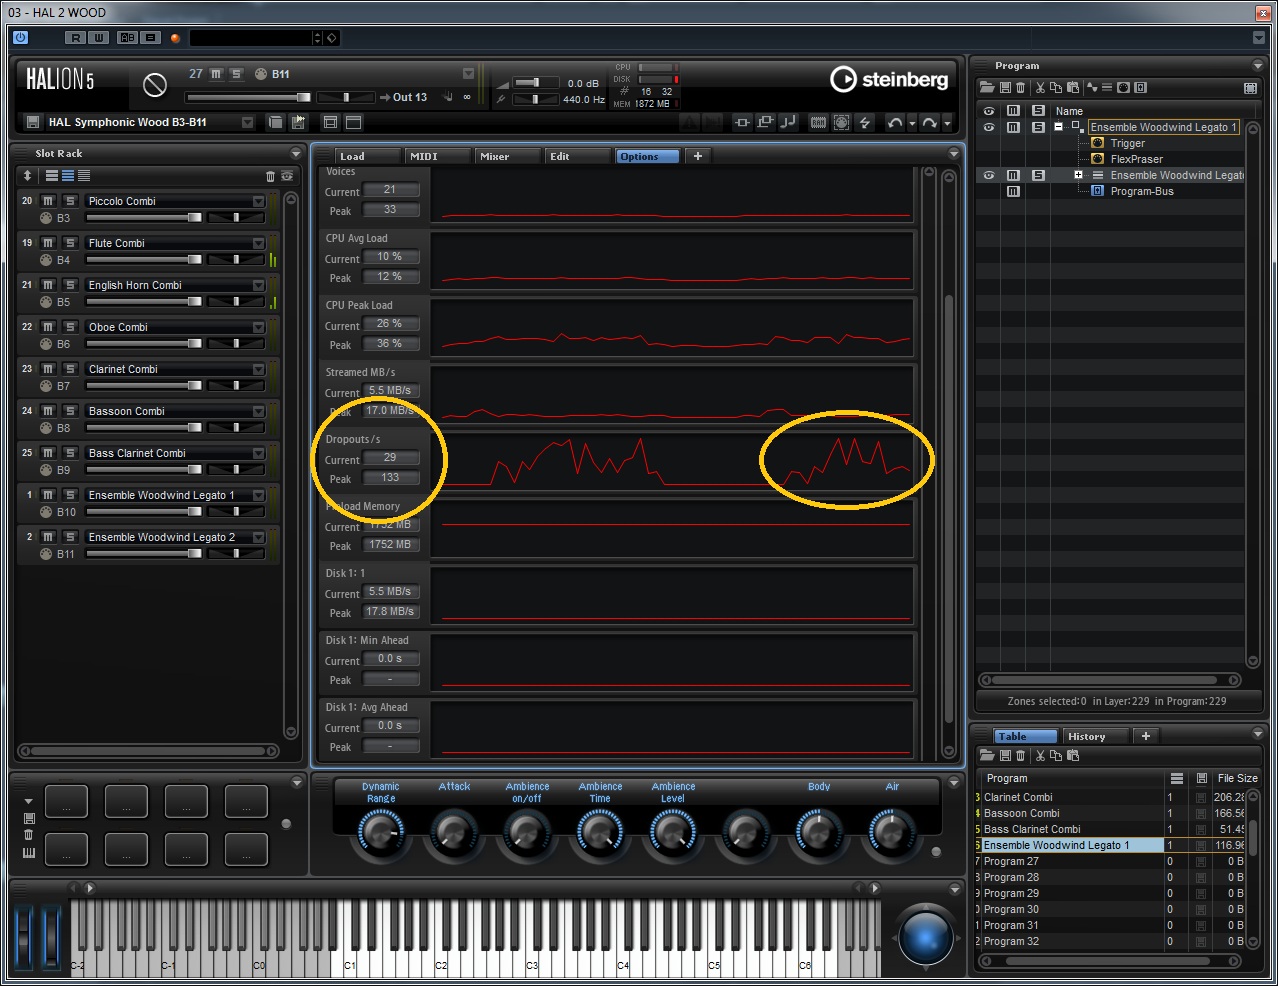This screenshot has width=1278, height=986.
Task: Adjust the main program level slider
Action: pos(248,97)
